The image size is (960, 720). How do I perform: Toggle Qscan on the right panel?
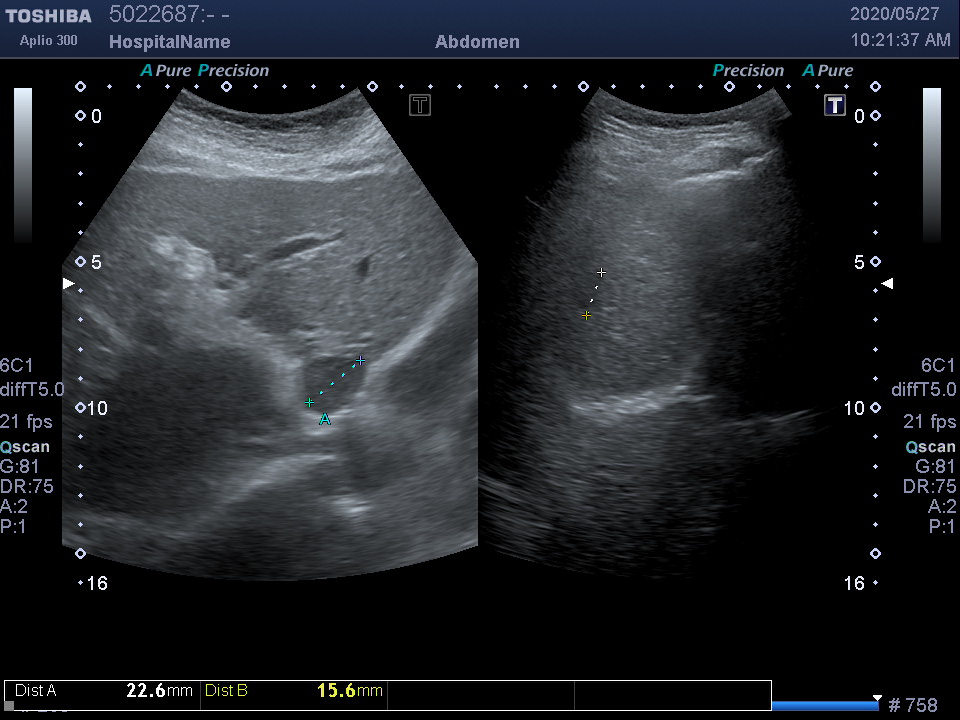tap(930, 447)
